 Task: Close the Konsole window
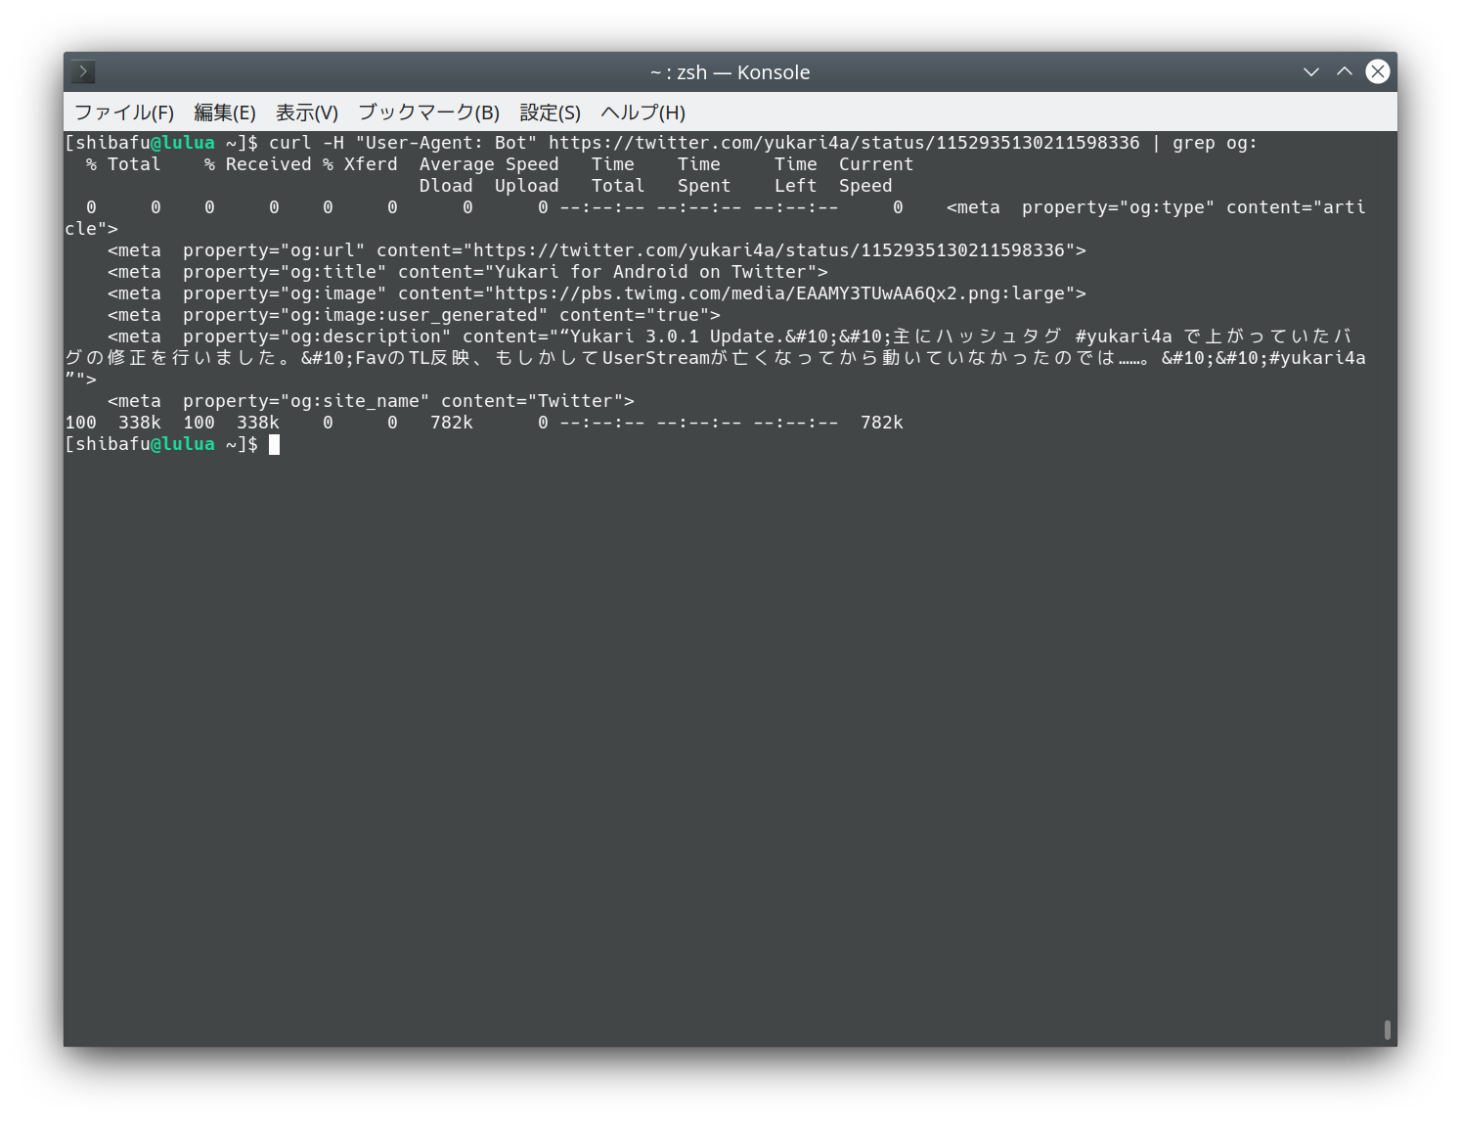(1377, 72)
